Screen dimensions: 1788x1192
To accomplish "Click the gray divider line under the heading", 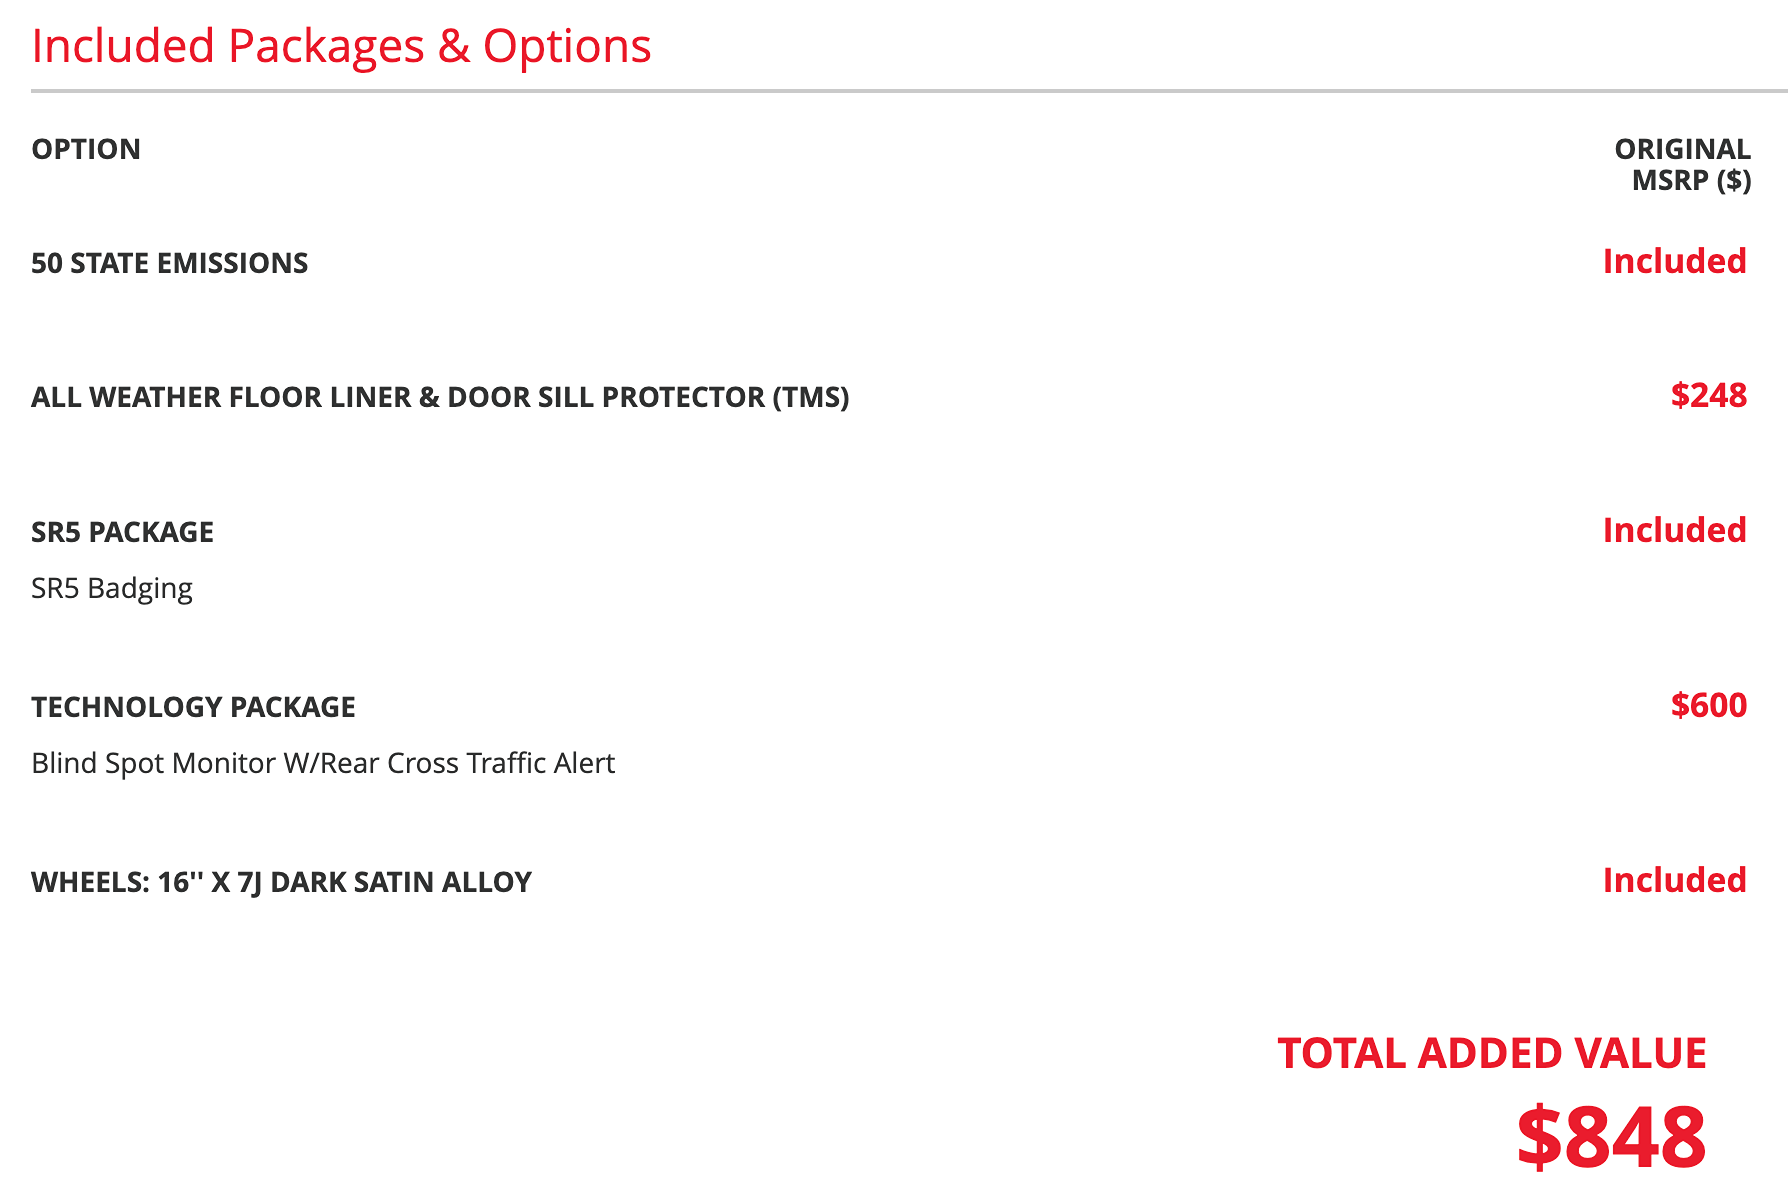I will (909, 91).
